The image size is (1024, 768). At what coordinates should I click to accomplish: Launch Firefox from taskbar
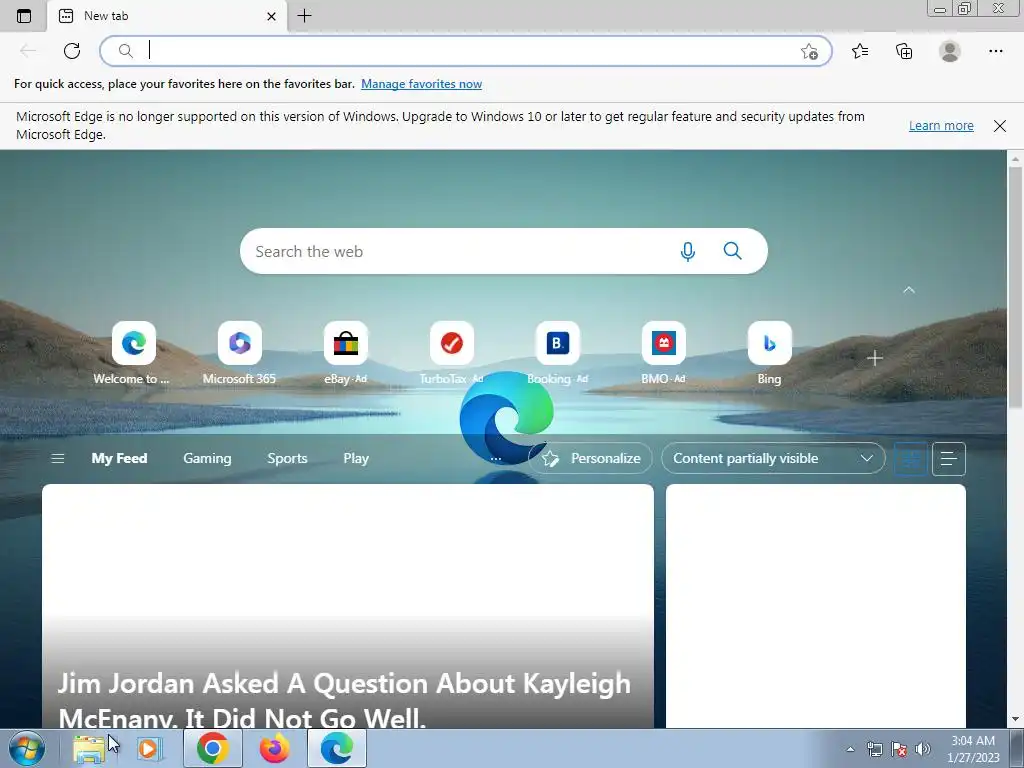(274, 748)
